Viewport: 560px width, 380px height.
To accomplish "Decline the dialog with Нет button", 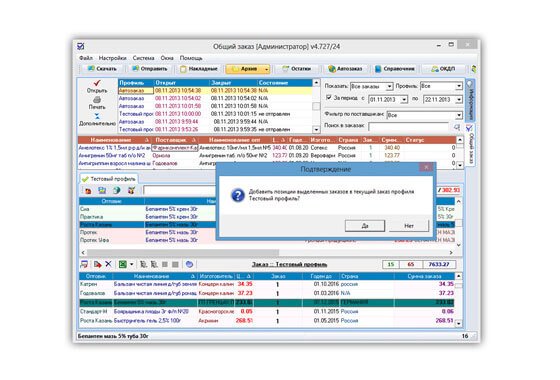I will (x=409, y=226).
